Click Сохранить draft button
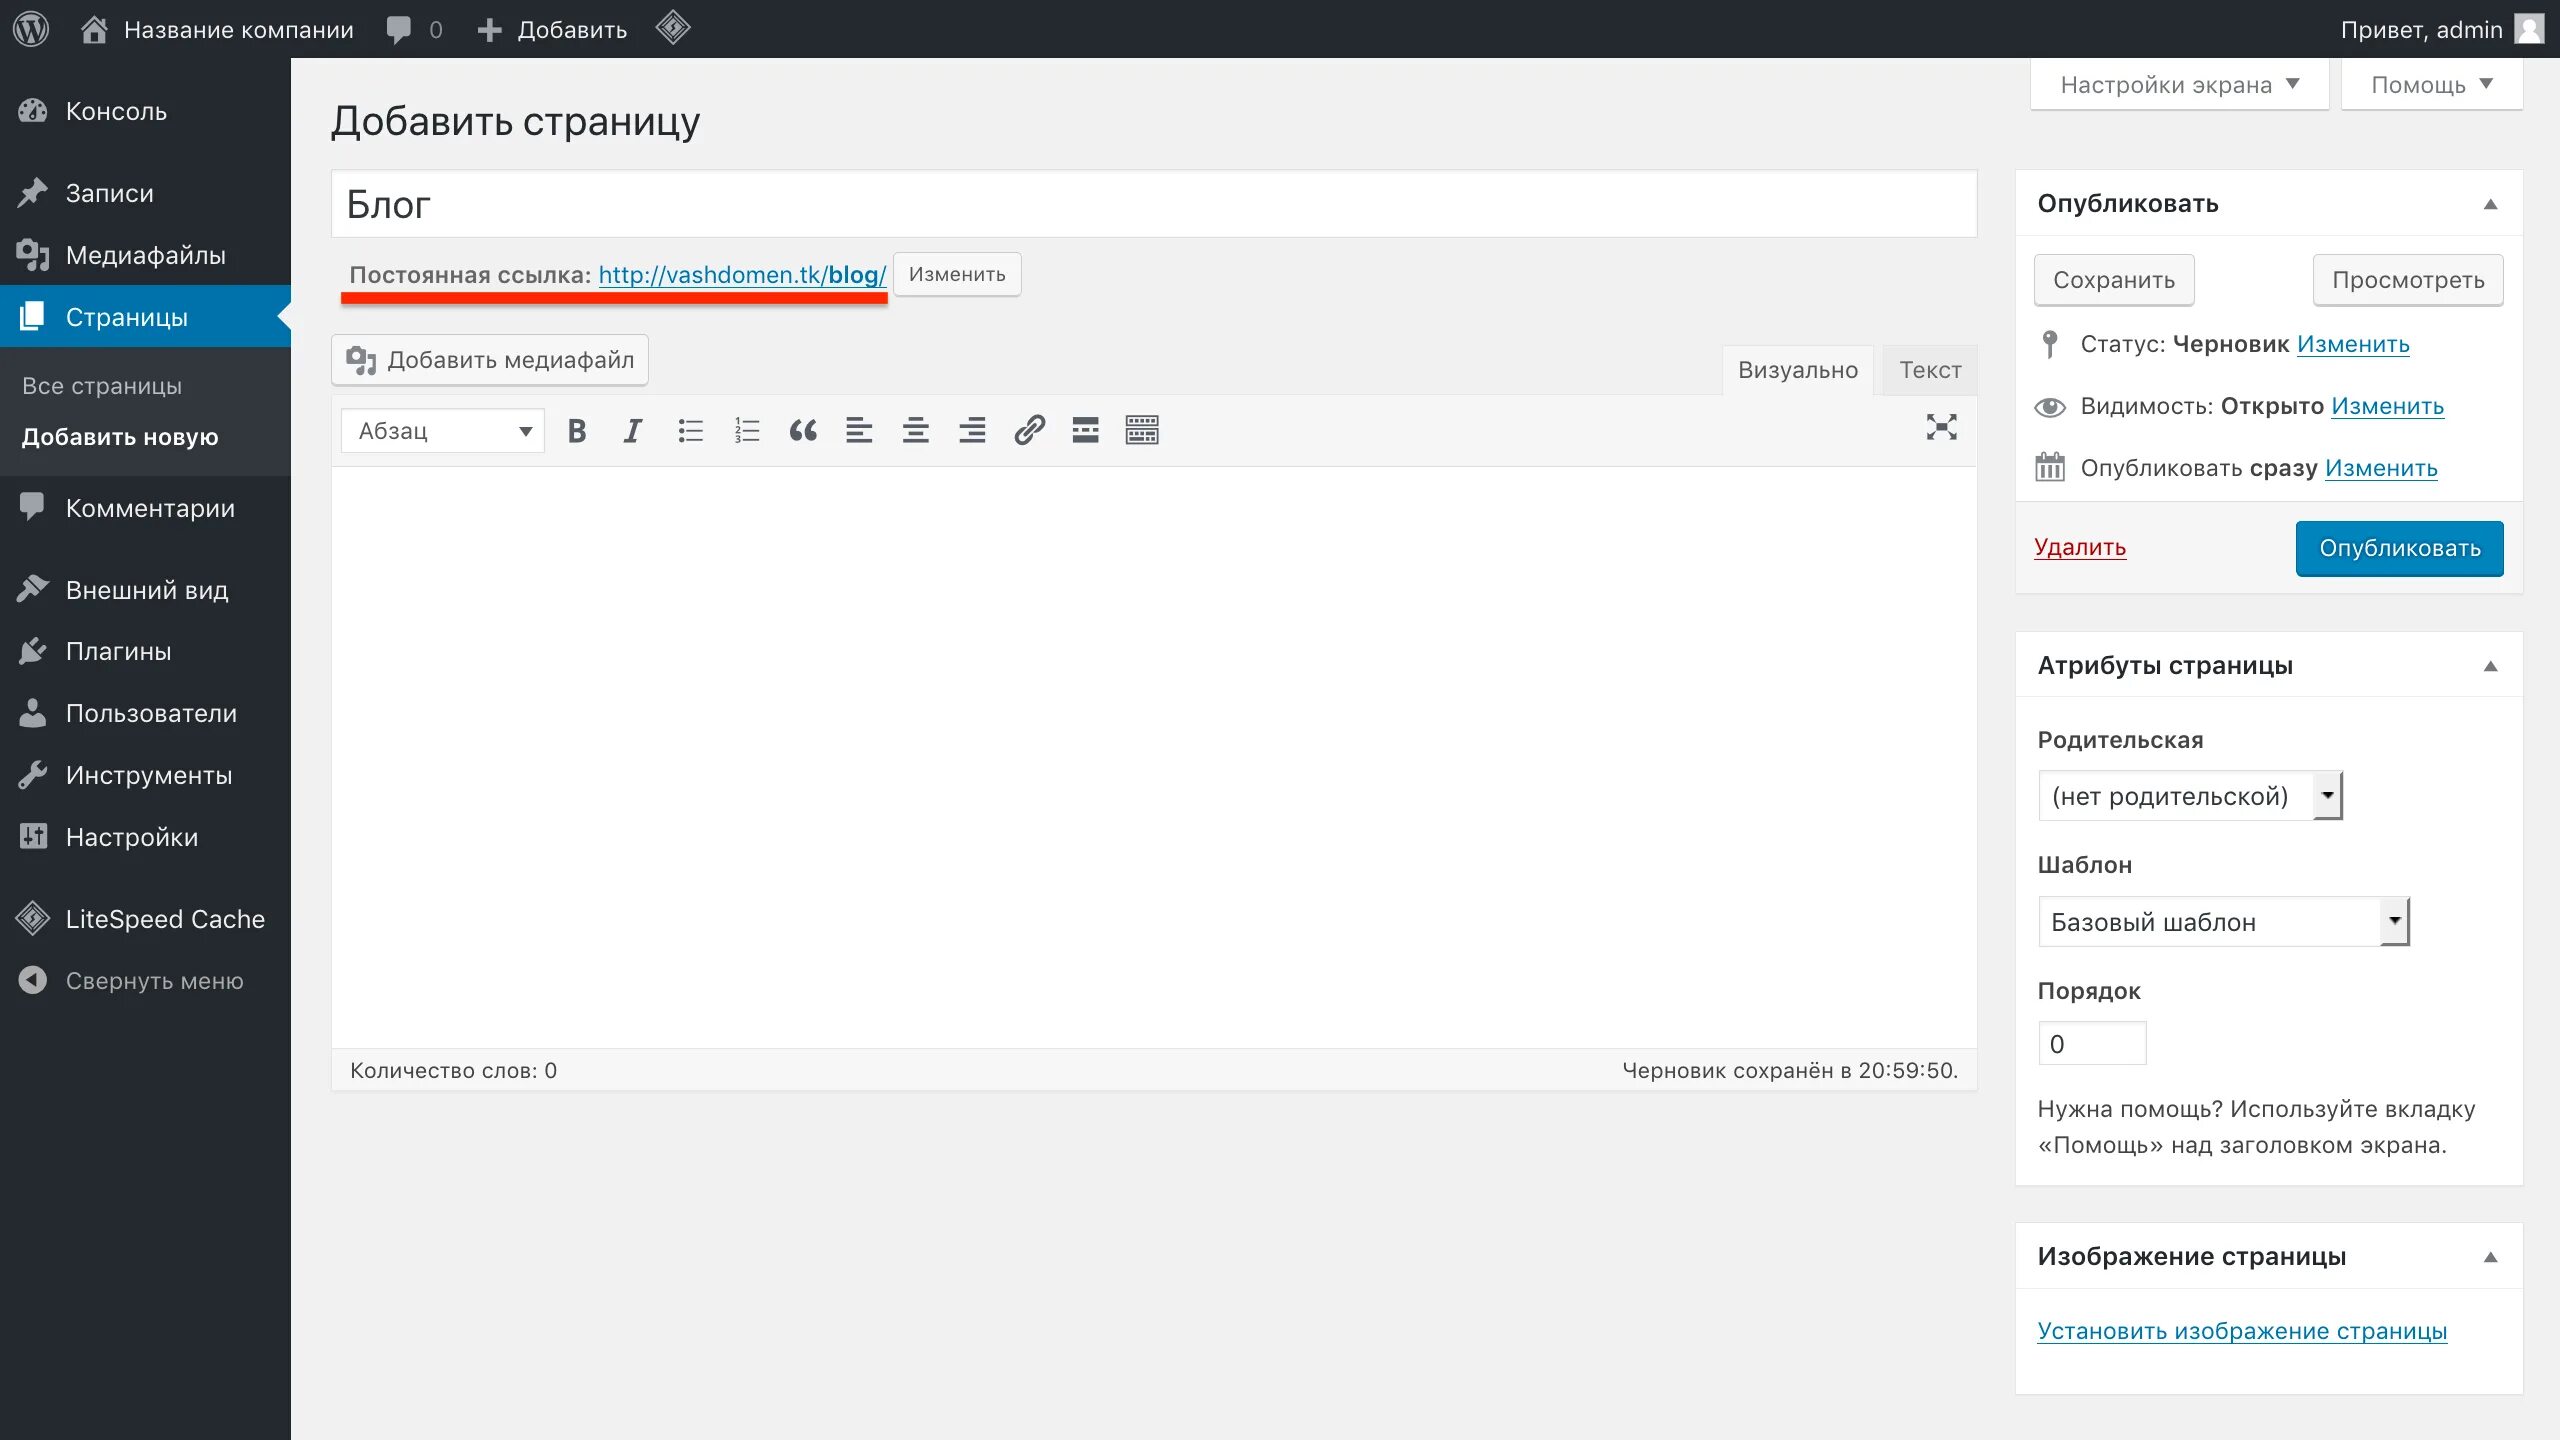2560x1440 pixels. (2114, 280)
